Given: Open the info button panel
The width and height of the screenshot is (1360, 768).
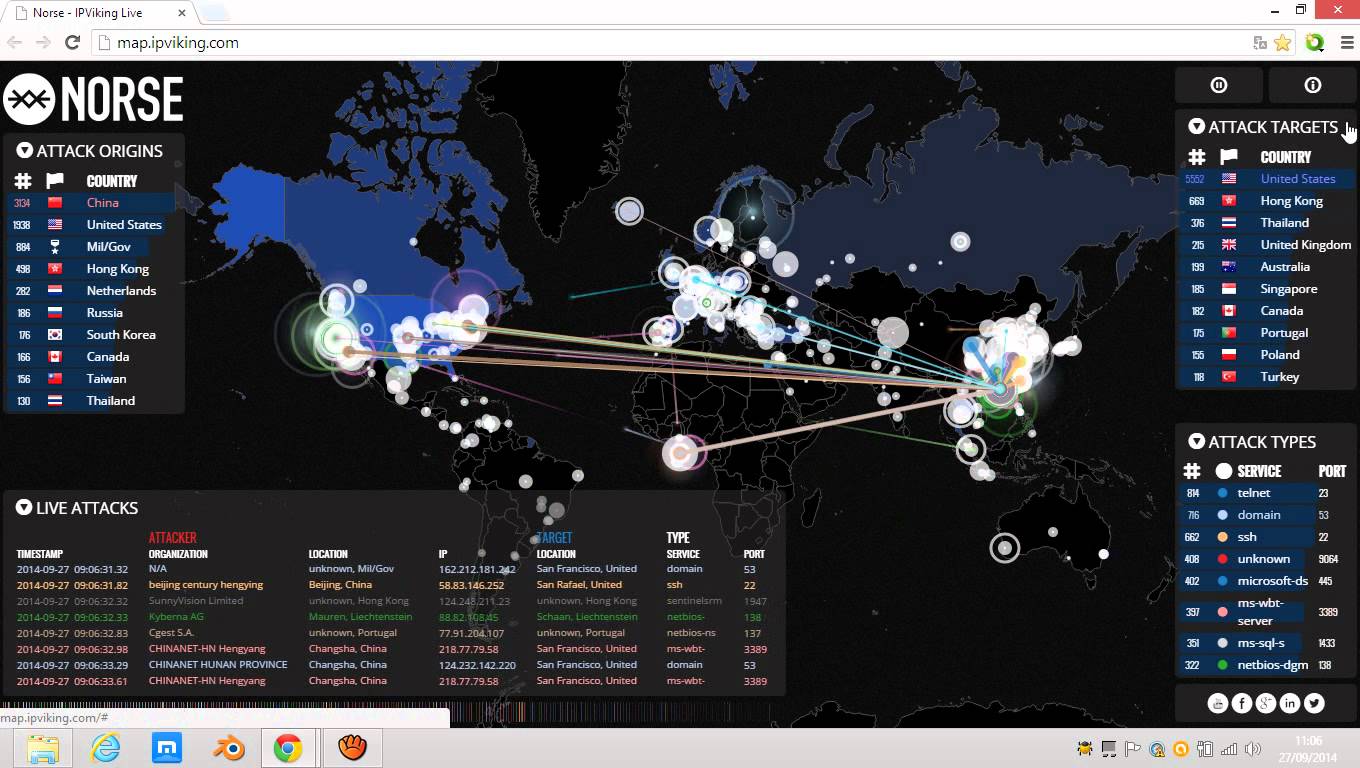Looking at the screenshot, I should 1312,85.
